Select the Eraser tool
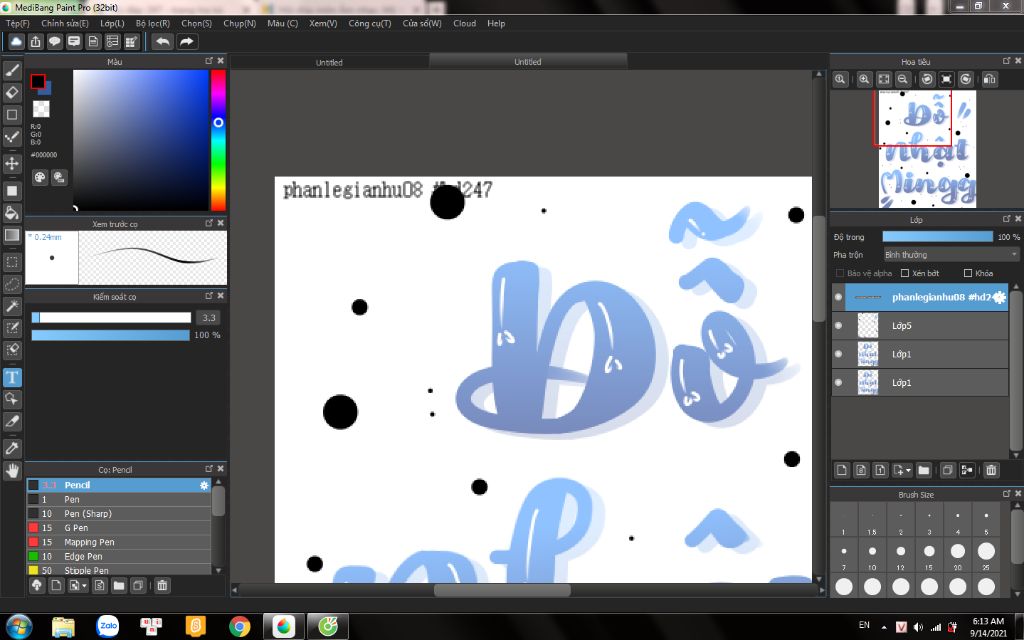Viewport: 1024px width, 640px height. tap(12, 92)
